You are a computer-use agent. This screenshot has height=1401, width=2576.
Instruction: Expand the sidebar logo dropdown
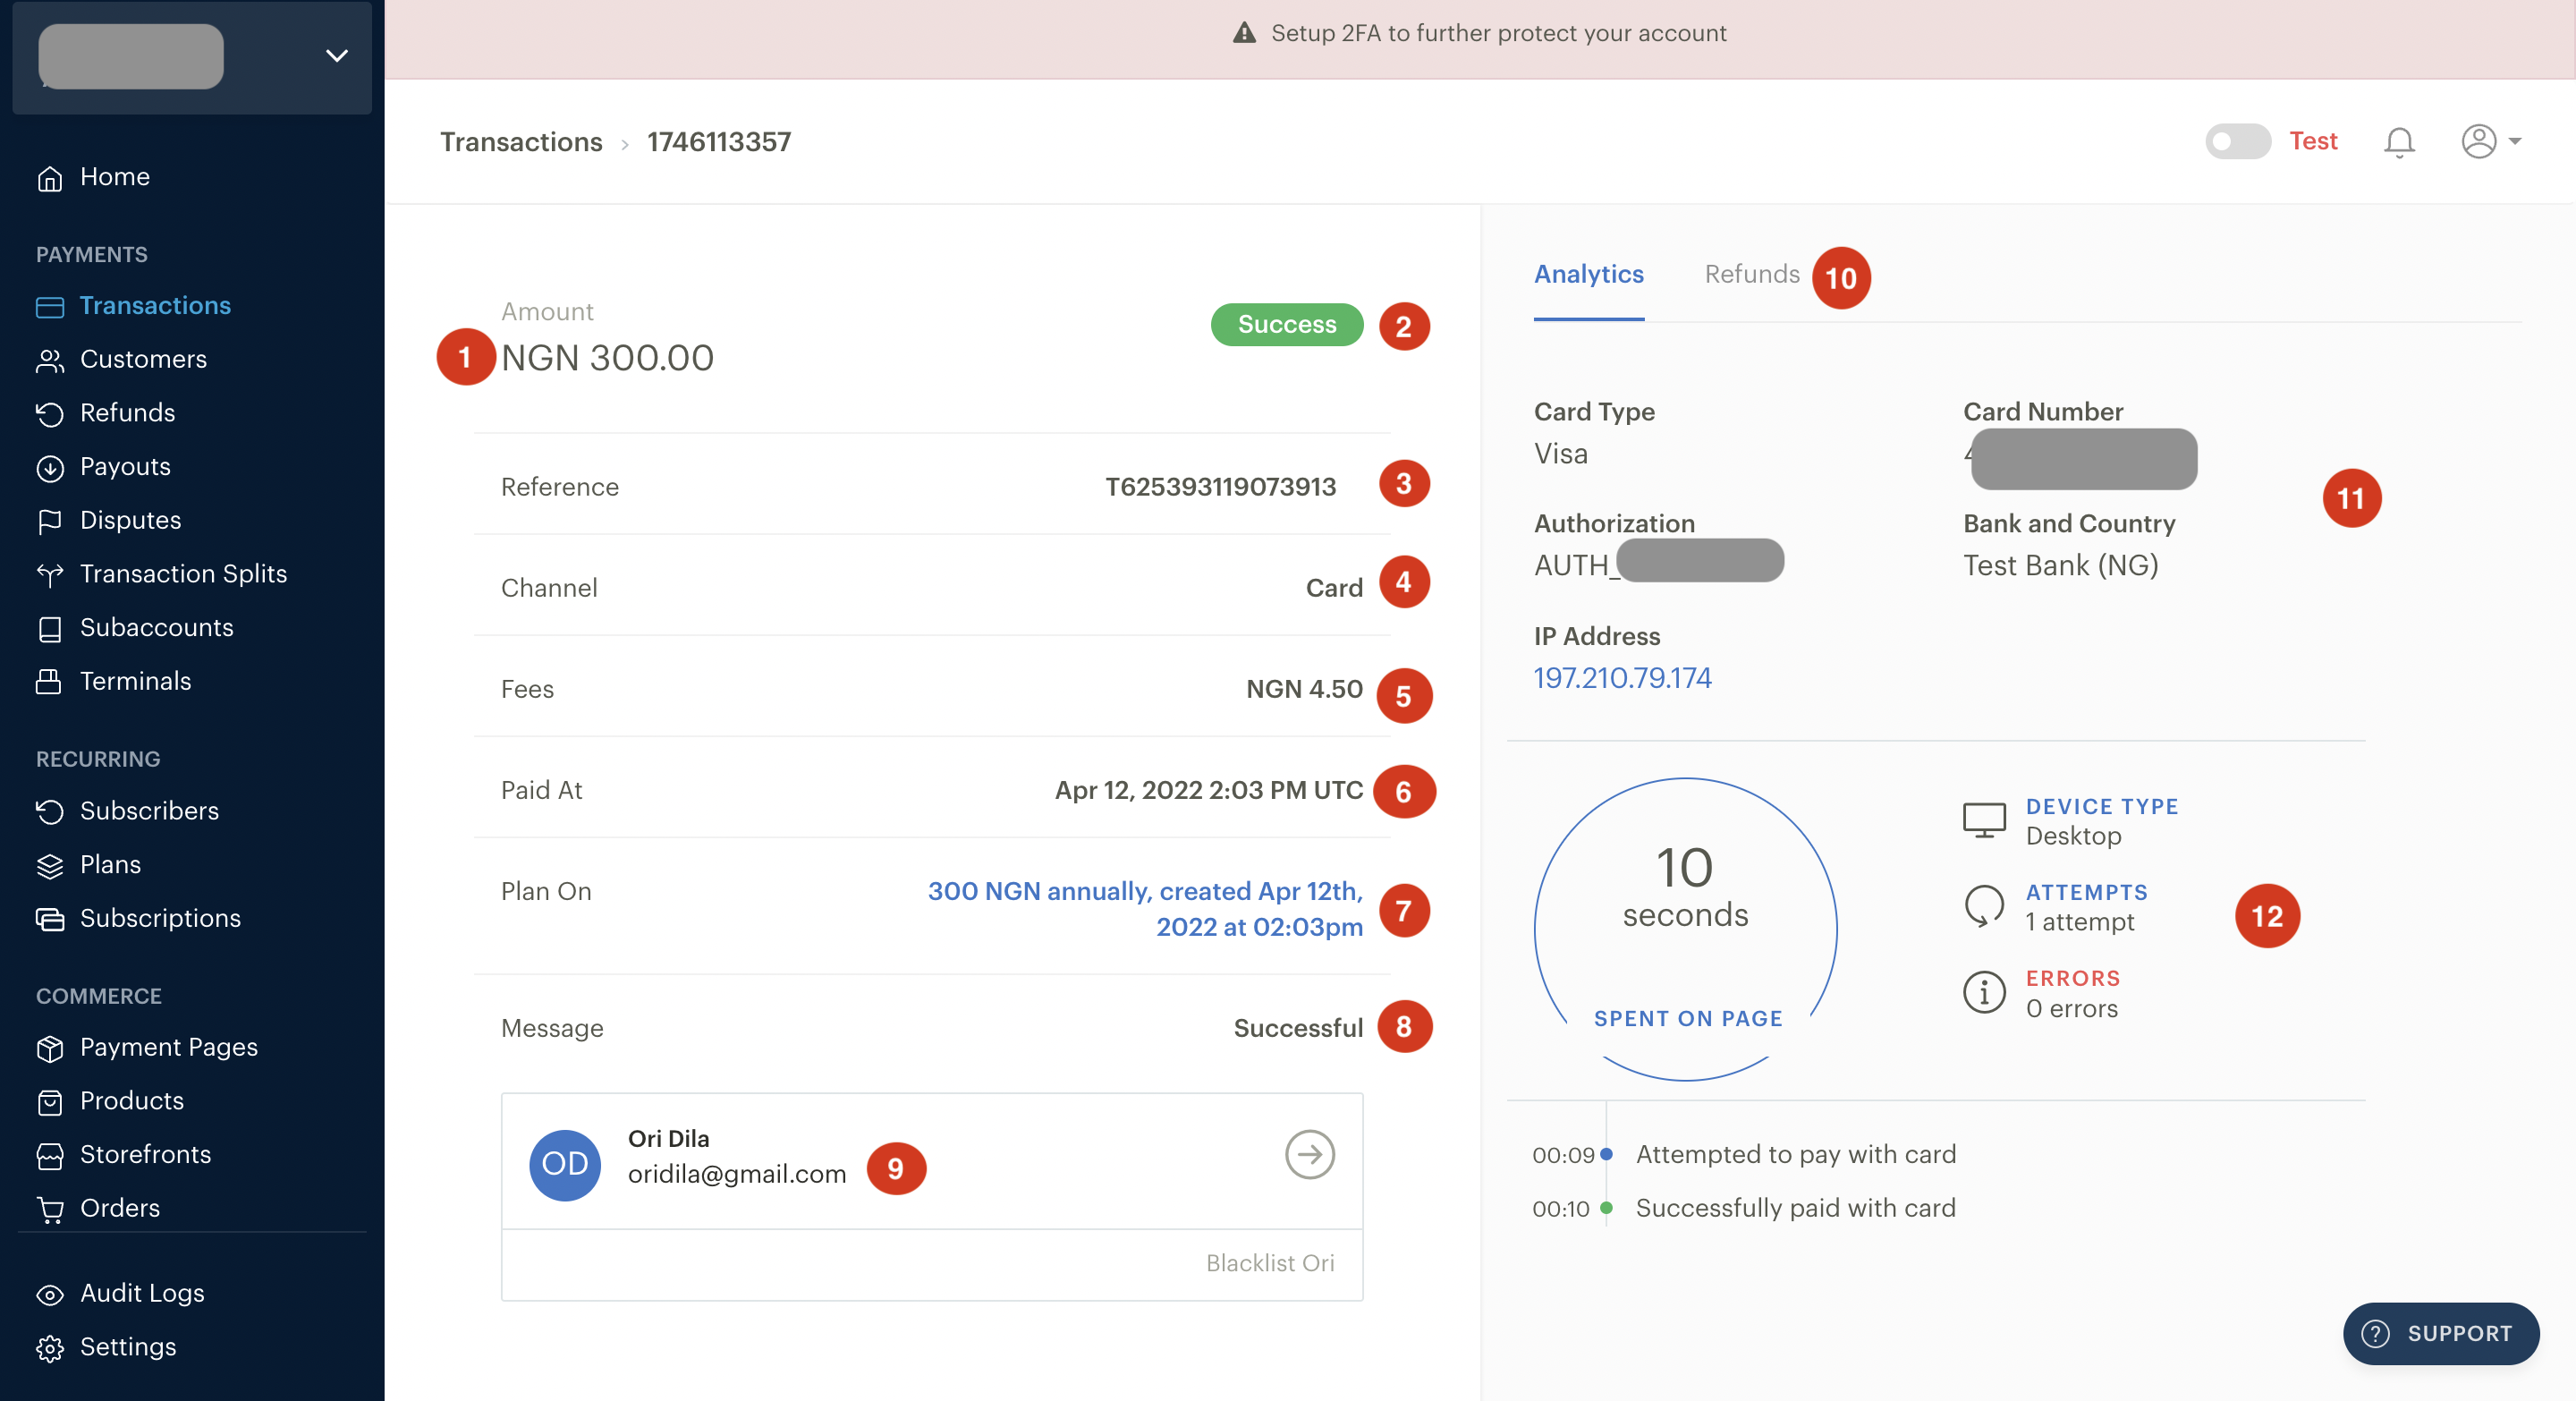point(340,57)
